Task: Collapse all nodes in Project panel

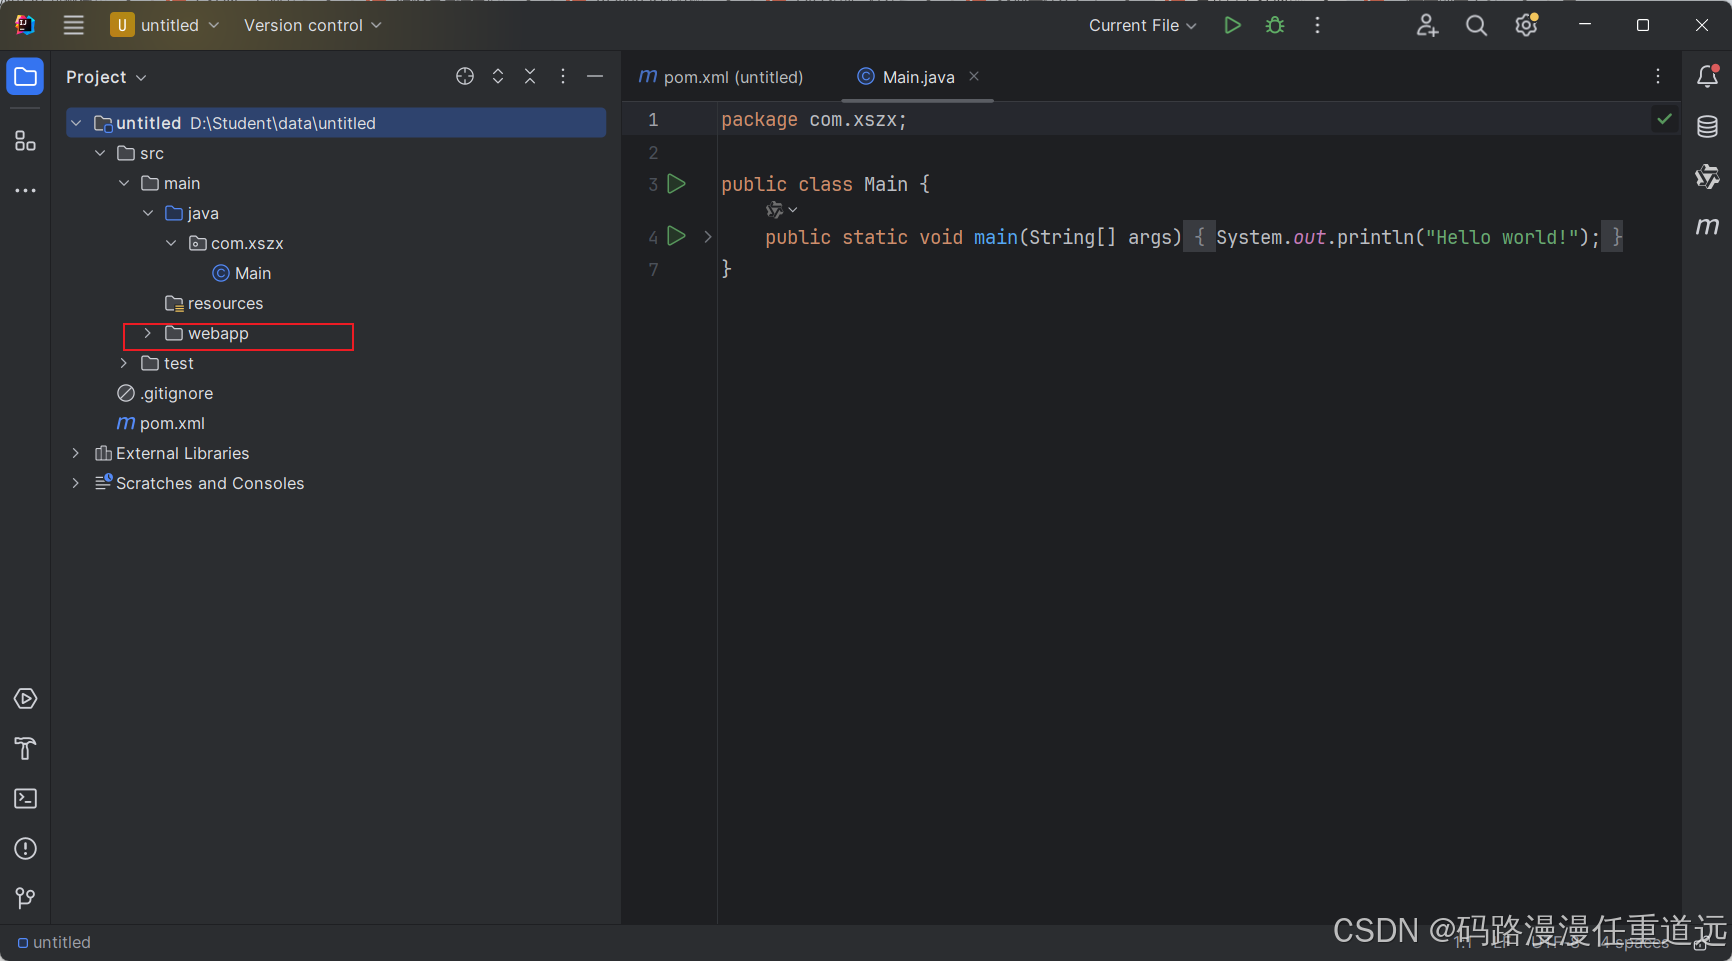Action: click(530, 77)
